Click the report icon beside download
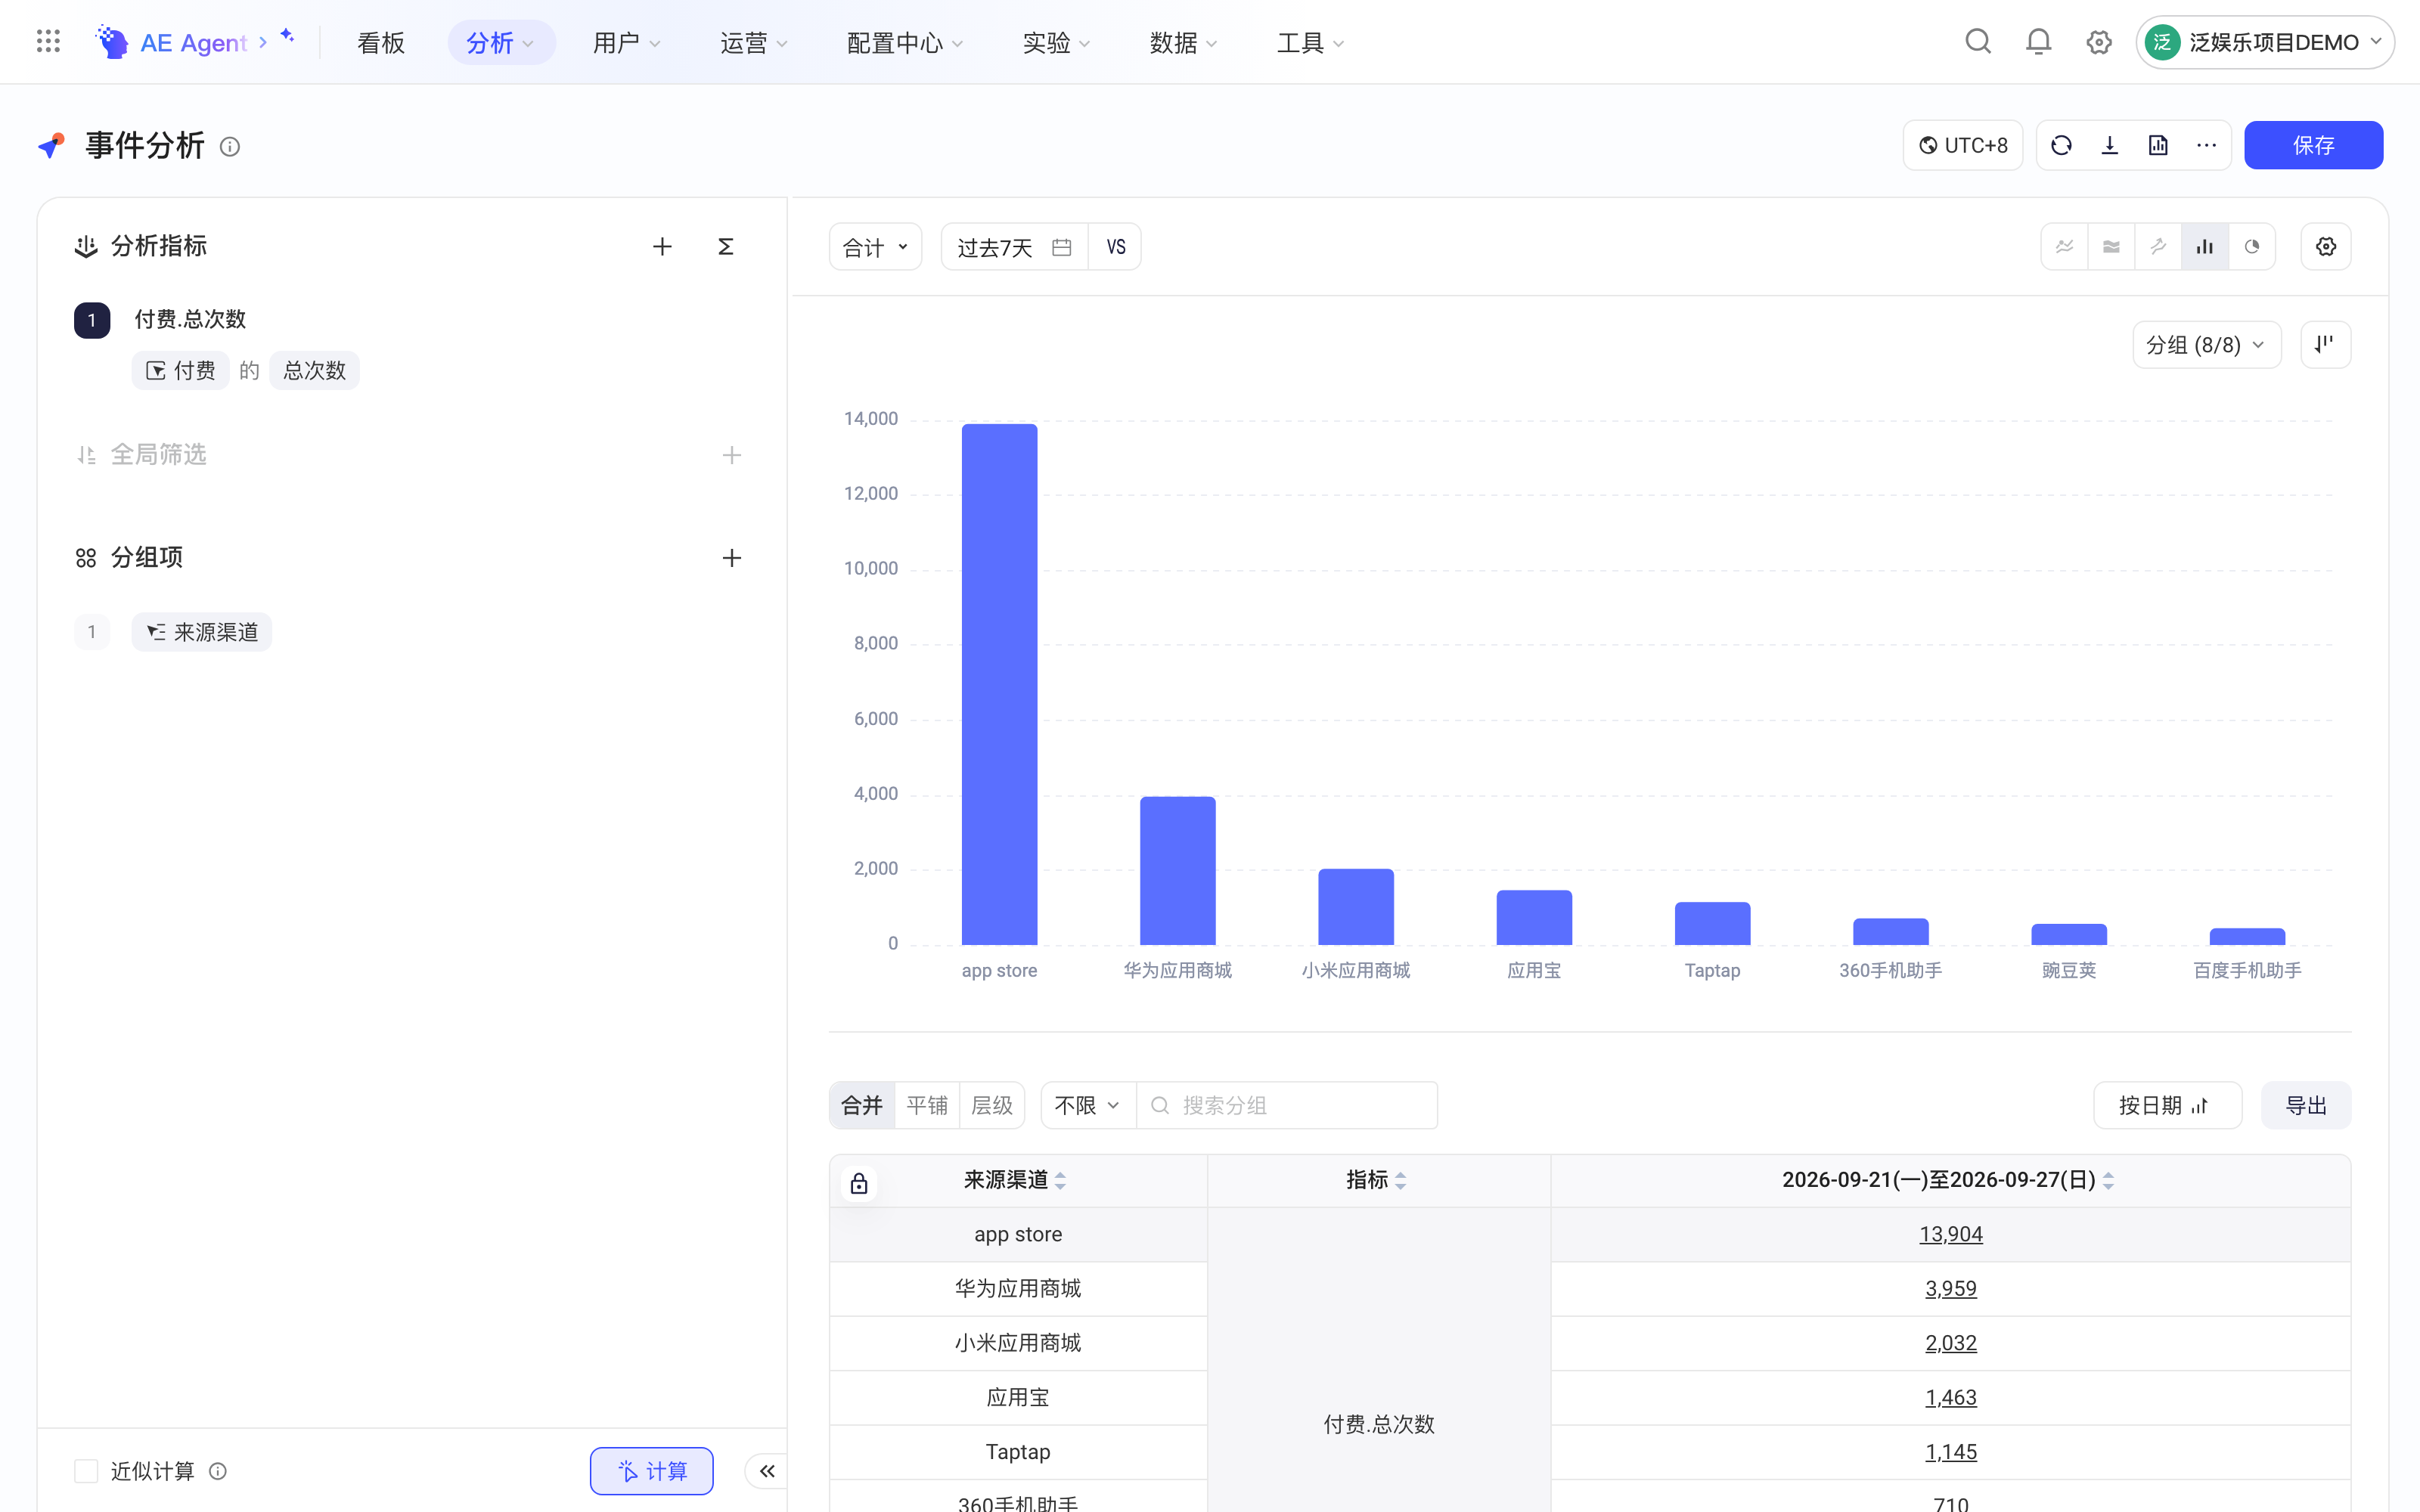Screen dimensions: 2420x1512 (x=2158, y=146)
